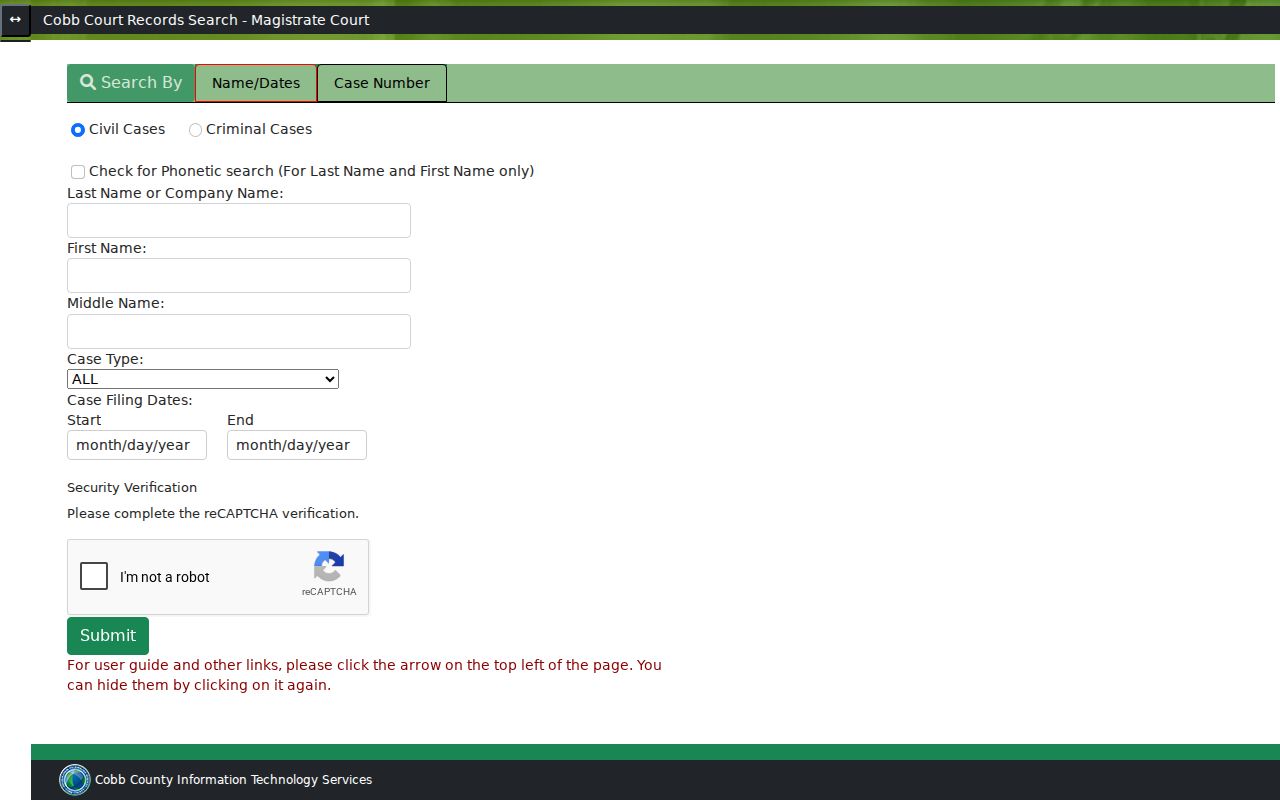This screenshot has width=1280, height=800.
Task: Click the reCAPTCHA logo icon
Action: [329, 567]
